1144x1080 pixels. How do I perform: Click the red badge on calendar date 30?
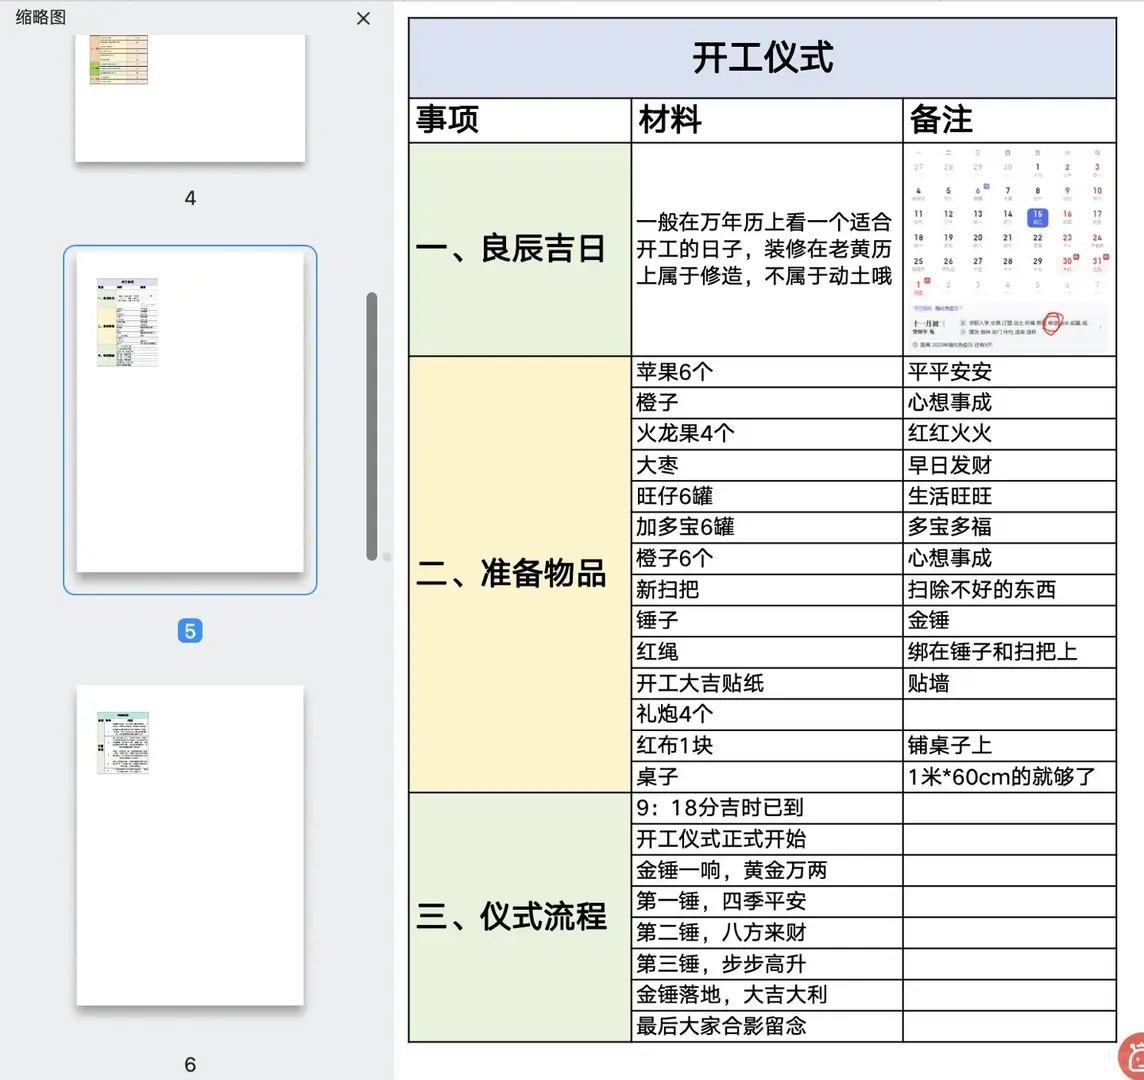coord(1075,257)
